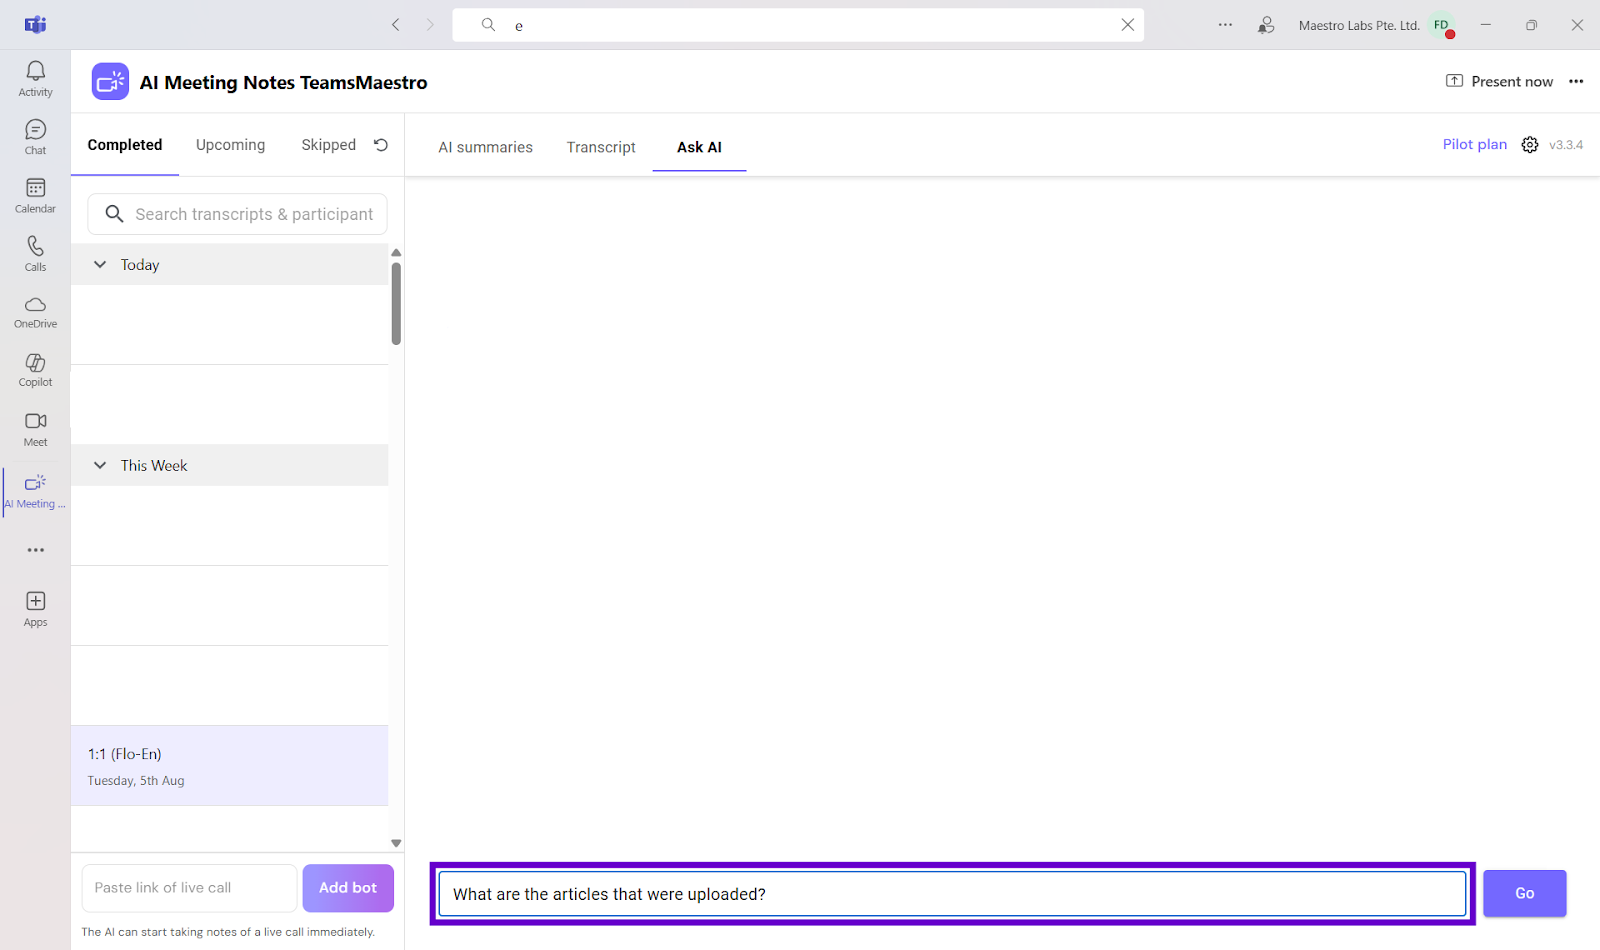Focus the Ask AI question input

tap(952, 894)
